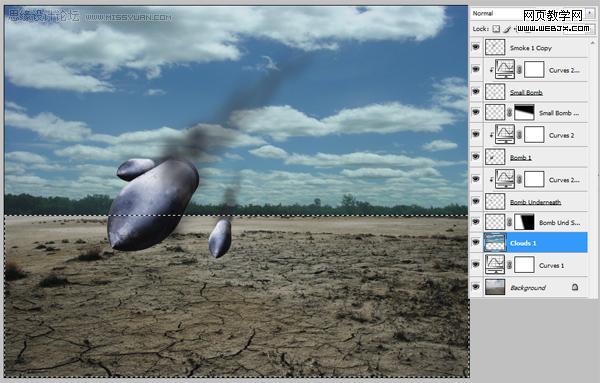Select the Bomb 1 layer name
This screenshot has width=600, height=383.
point(520,157)
